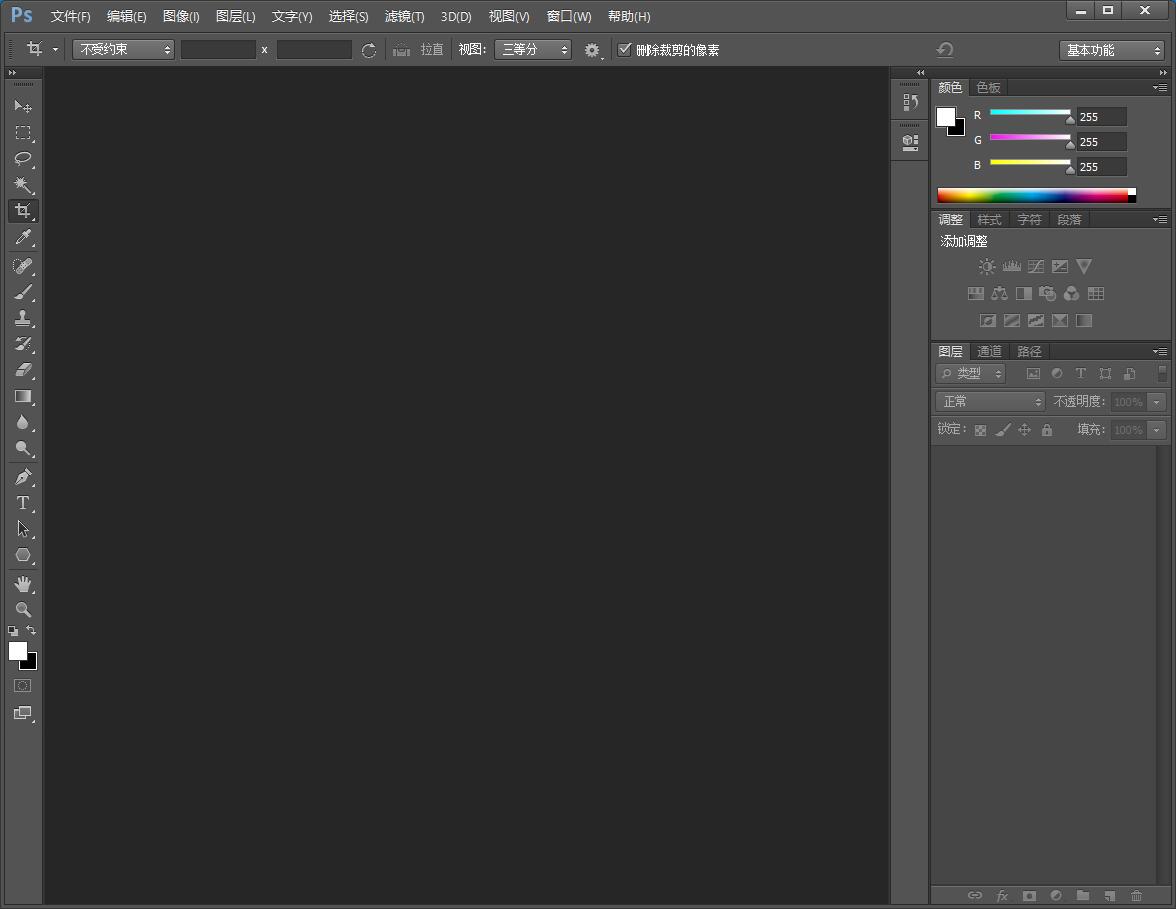This screenshot has width=1176, height=909.
Task: Click the color spectrum ramp
Action: (1036, 196)
